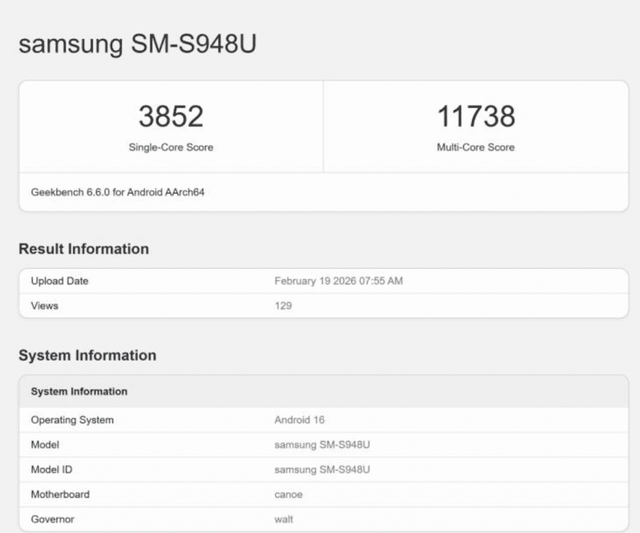Viewport: 640px width, 533px height.
Task: Click the Multi-Core Score label
Action: tap(475, 148)
